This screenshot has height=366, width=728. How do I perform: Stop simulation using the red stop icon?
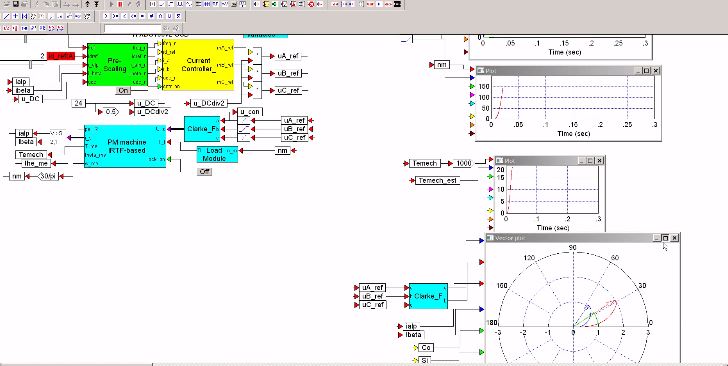pos(120,4)
